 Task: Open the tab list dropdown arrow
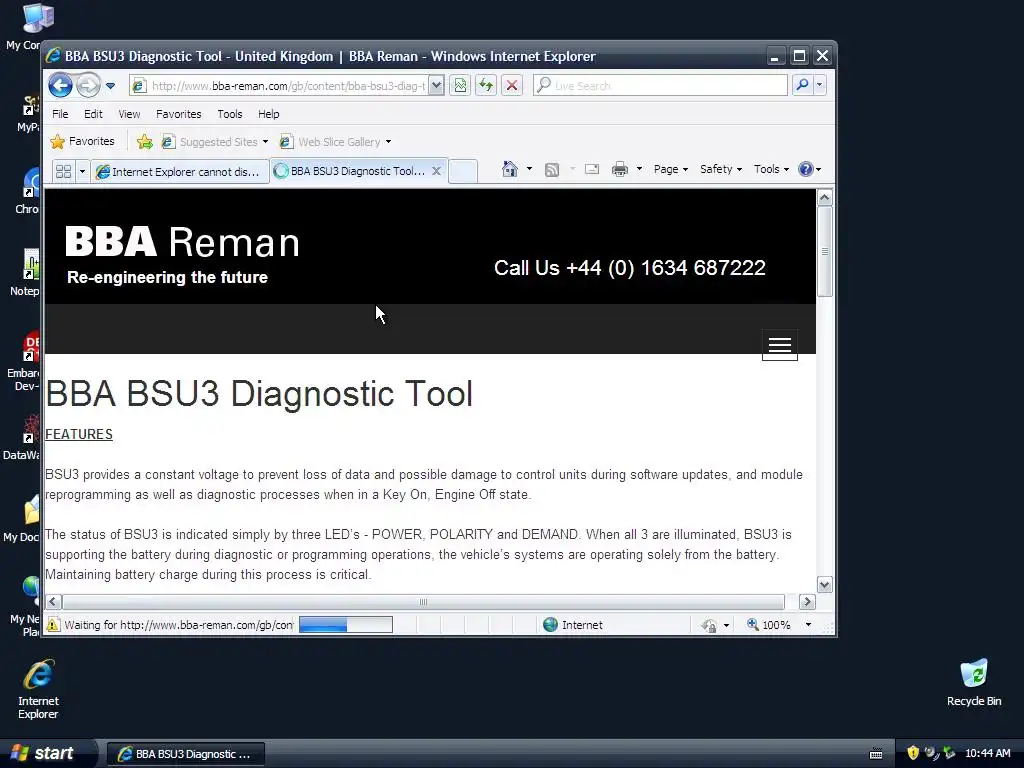point(82,172)
